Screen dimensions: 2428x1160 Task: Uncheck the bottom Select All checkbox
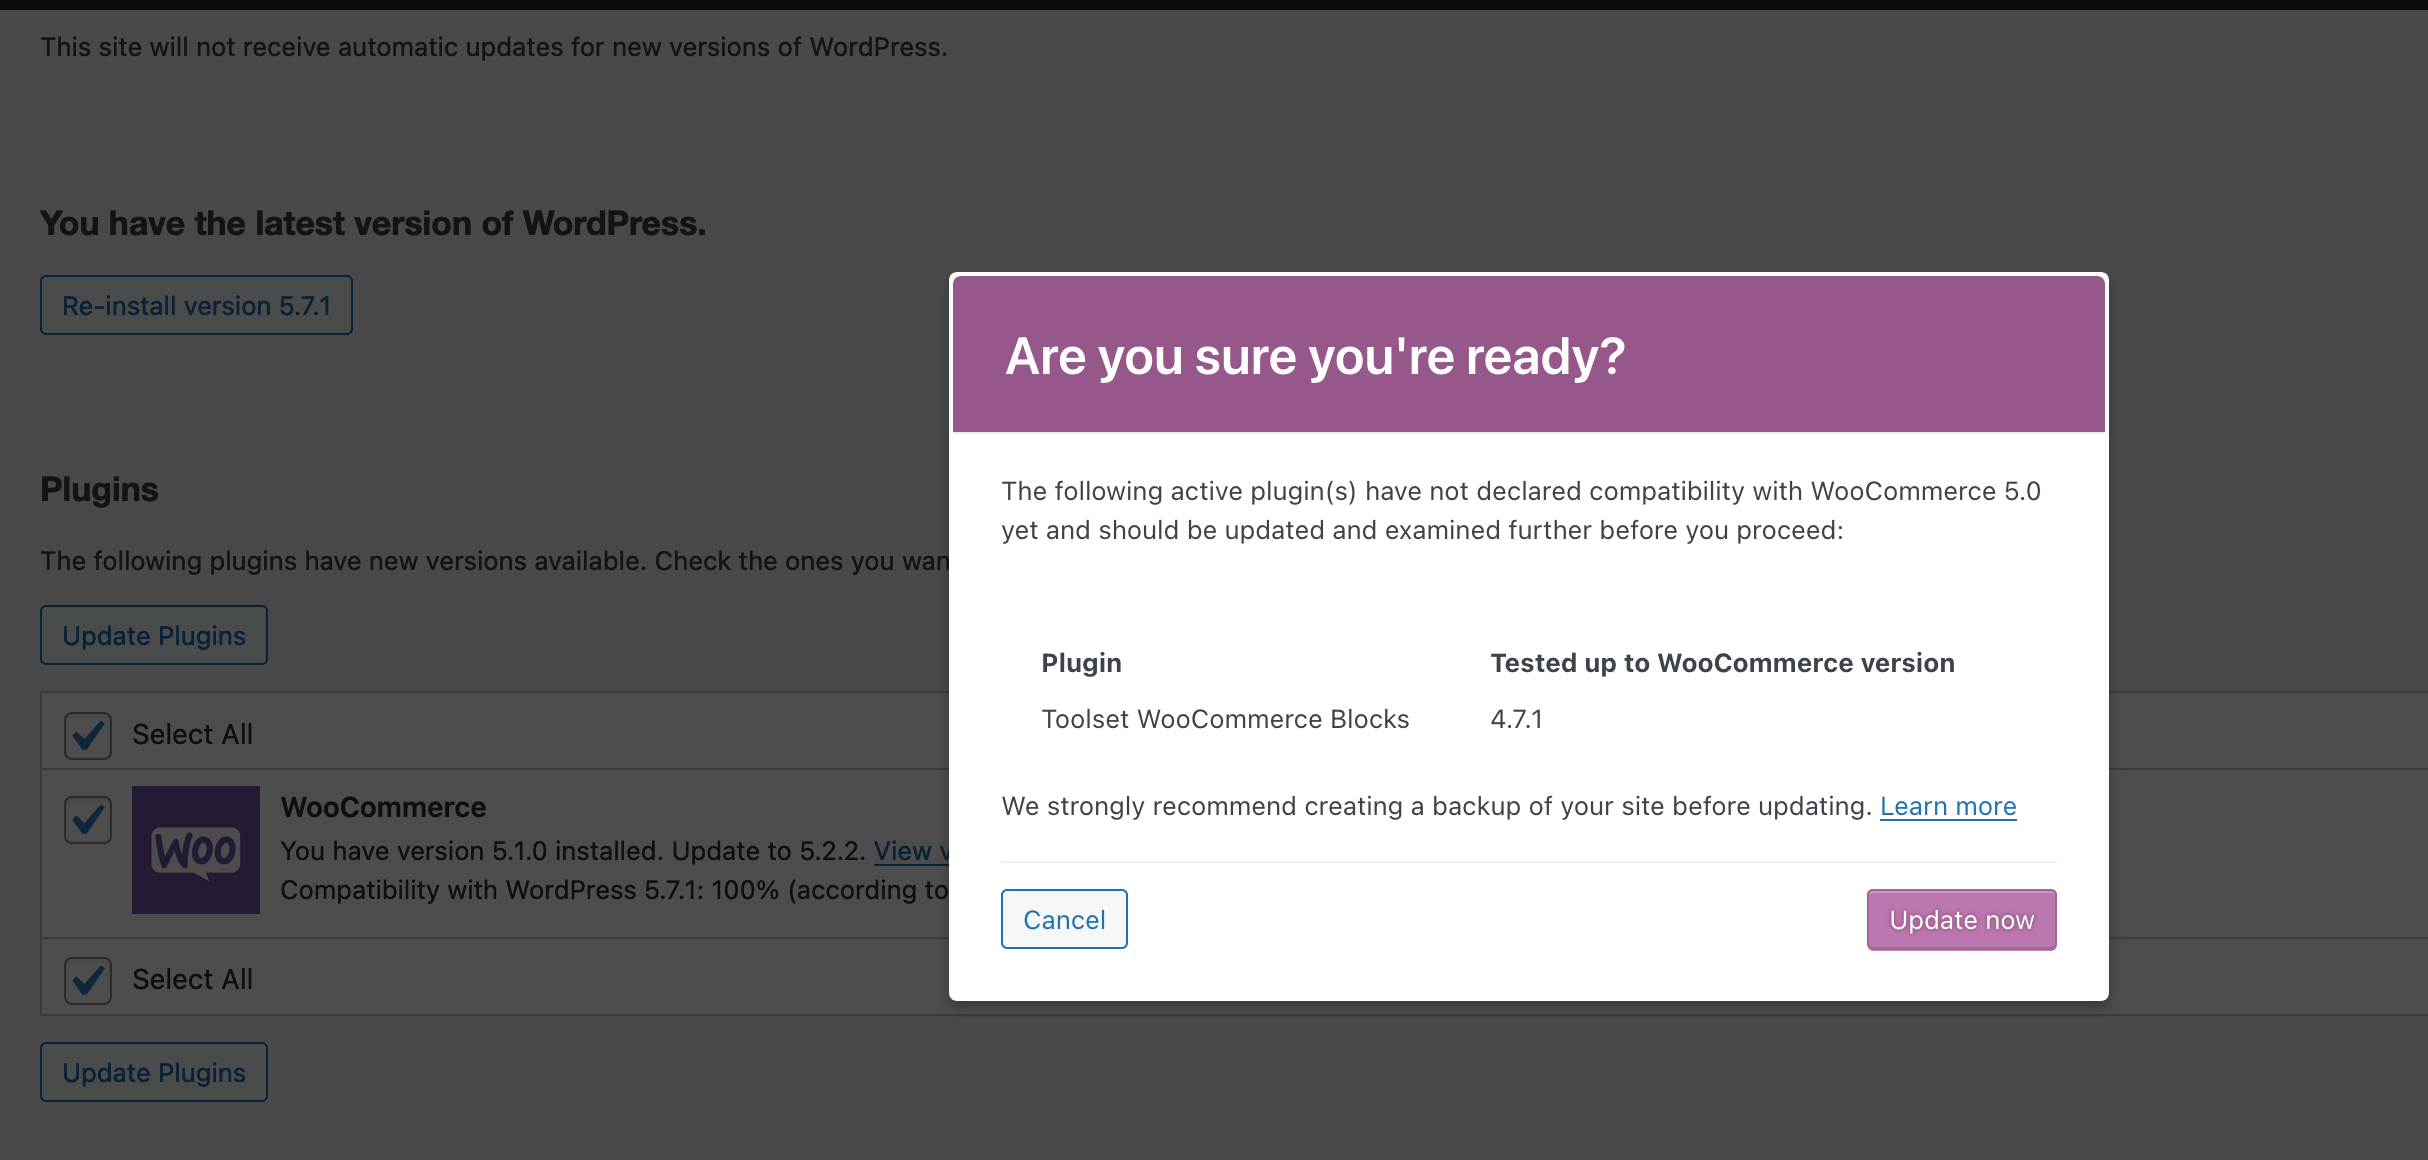coord(88,980)
